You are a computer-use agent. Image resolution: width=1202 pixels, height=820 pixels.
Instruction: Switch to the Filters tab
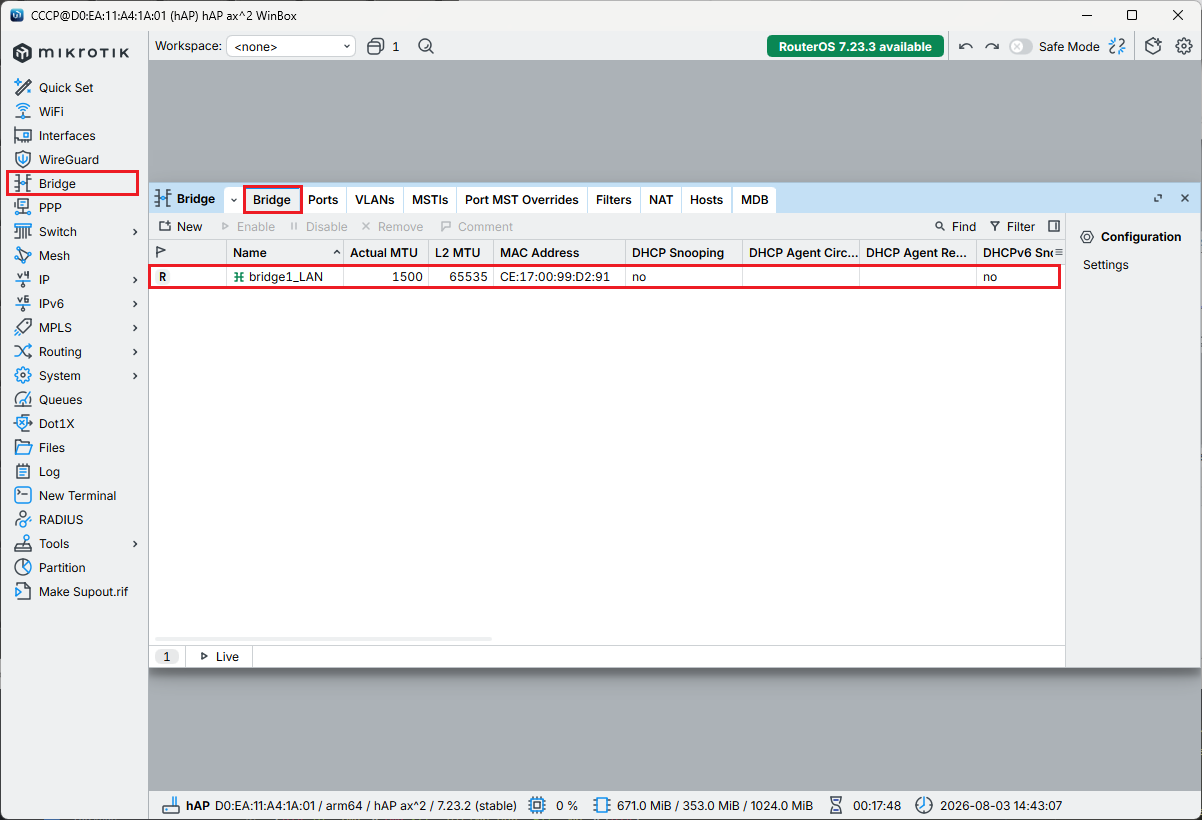[614, 200]
